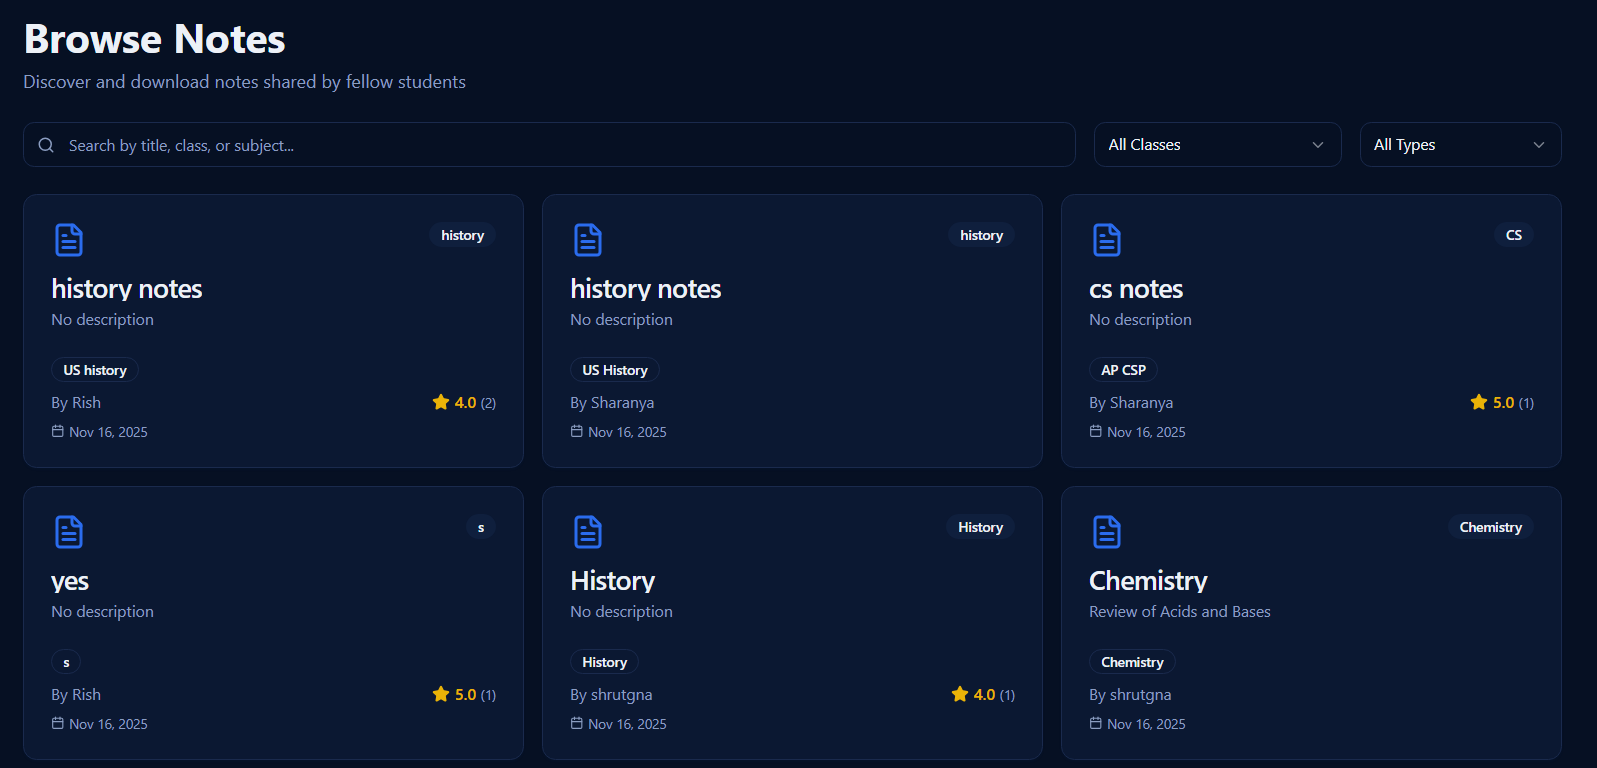Click the US history class tag
The width and height of the screenshot is (1597, 768).
click(x=95, y=370)
